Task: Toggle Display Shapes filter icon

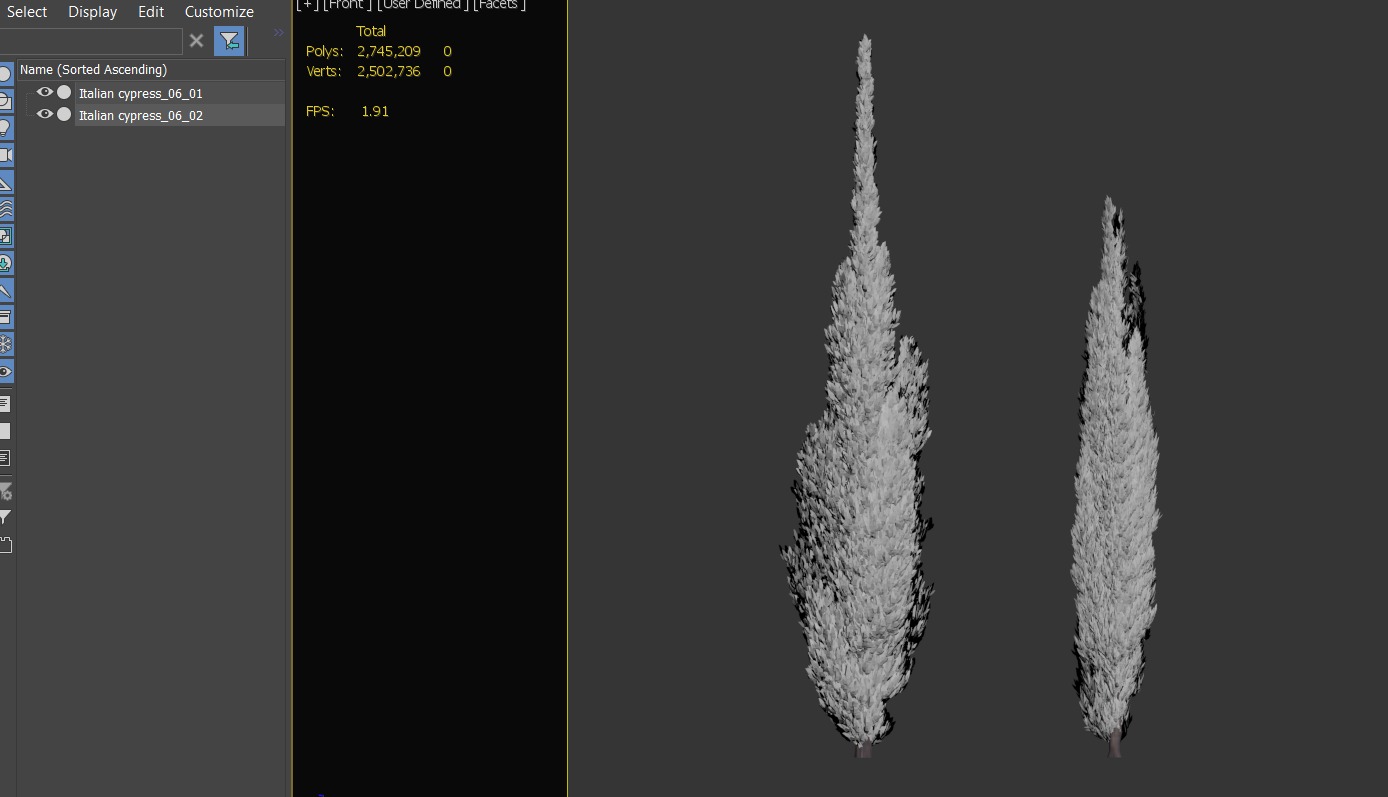Action: tap(5, 101)
